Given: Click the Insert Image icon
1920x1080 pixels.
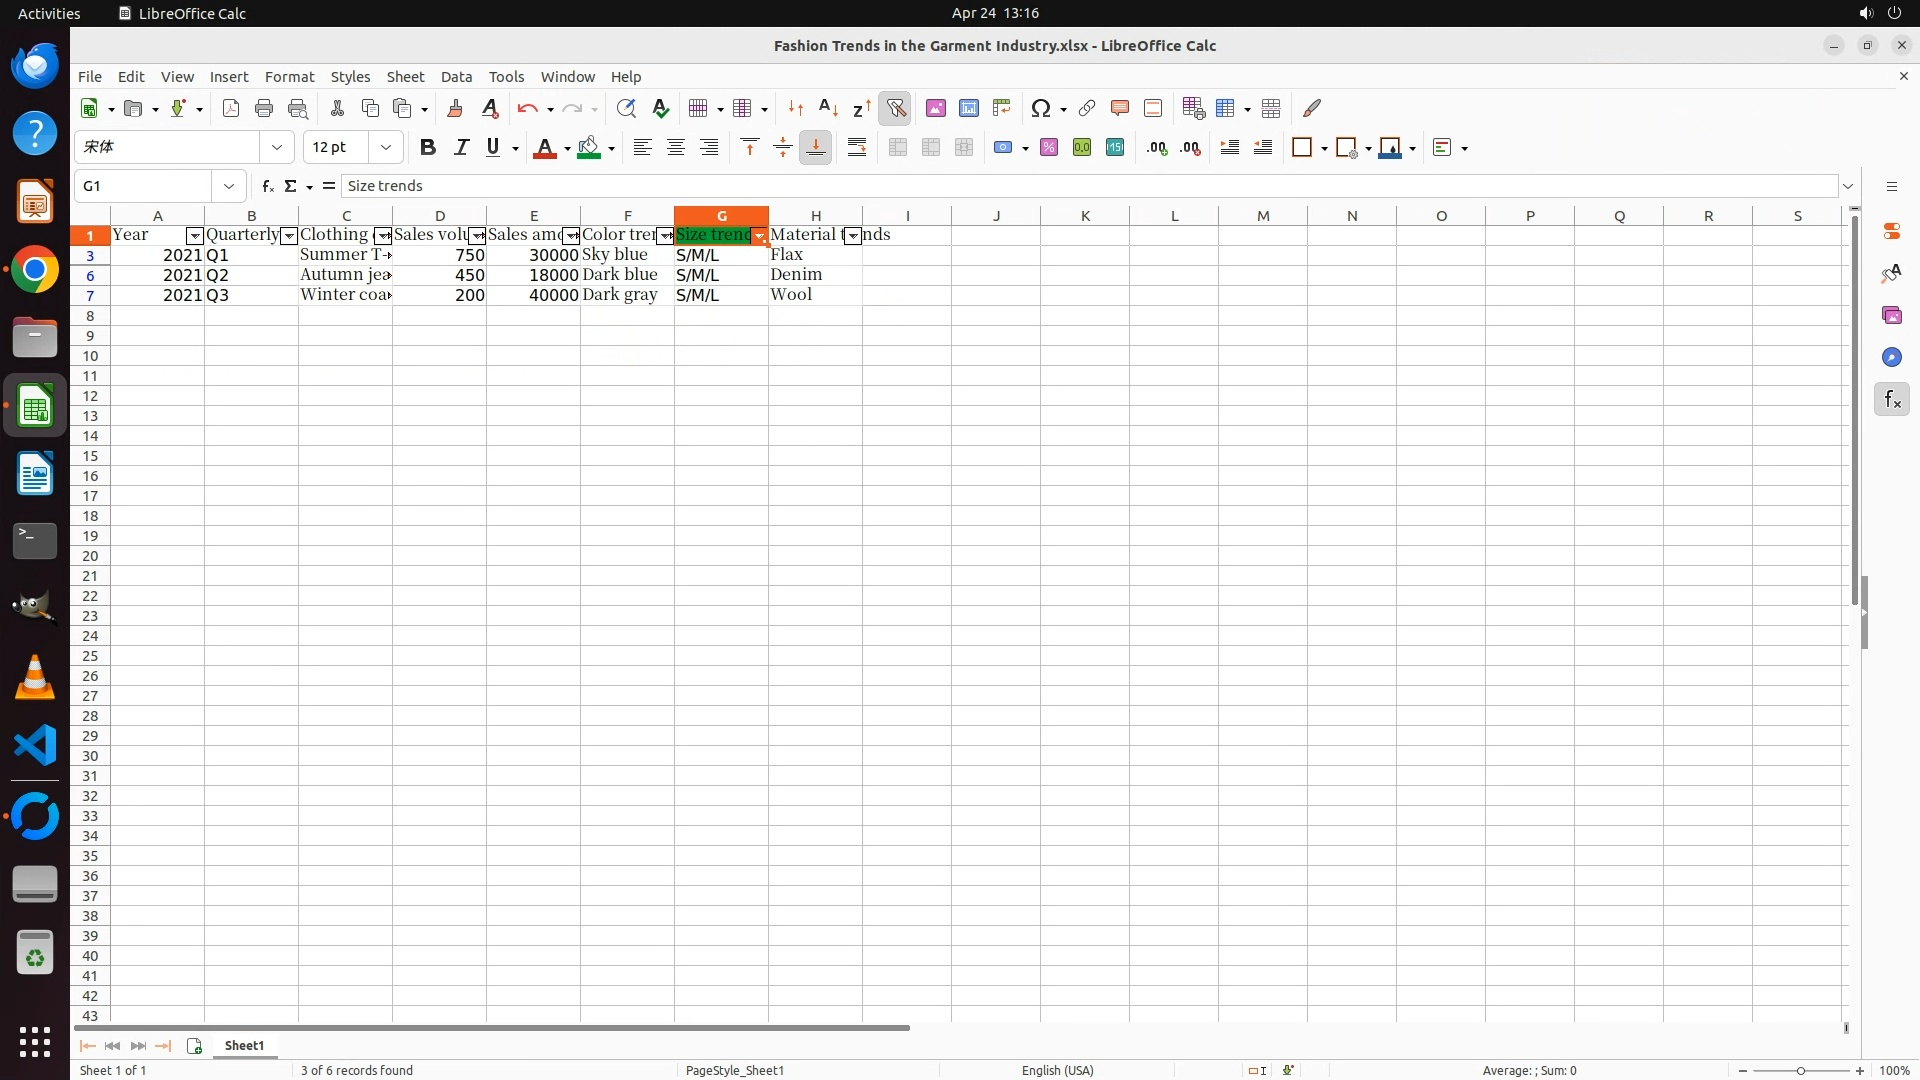Looking at the screenshot, I should click(935, 108).
